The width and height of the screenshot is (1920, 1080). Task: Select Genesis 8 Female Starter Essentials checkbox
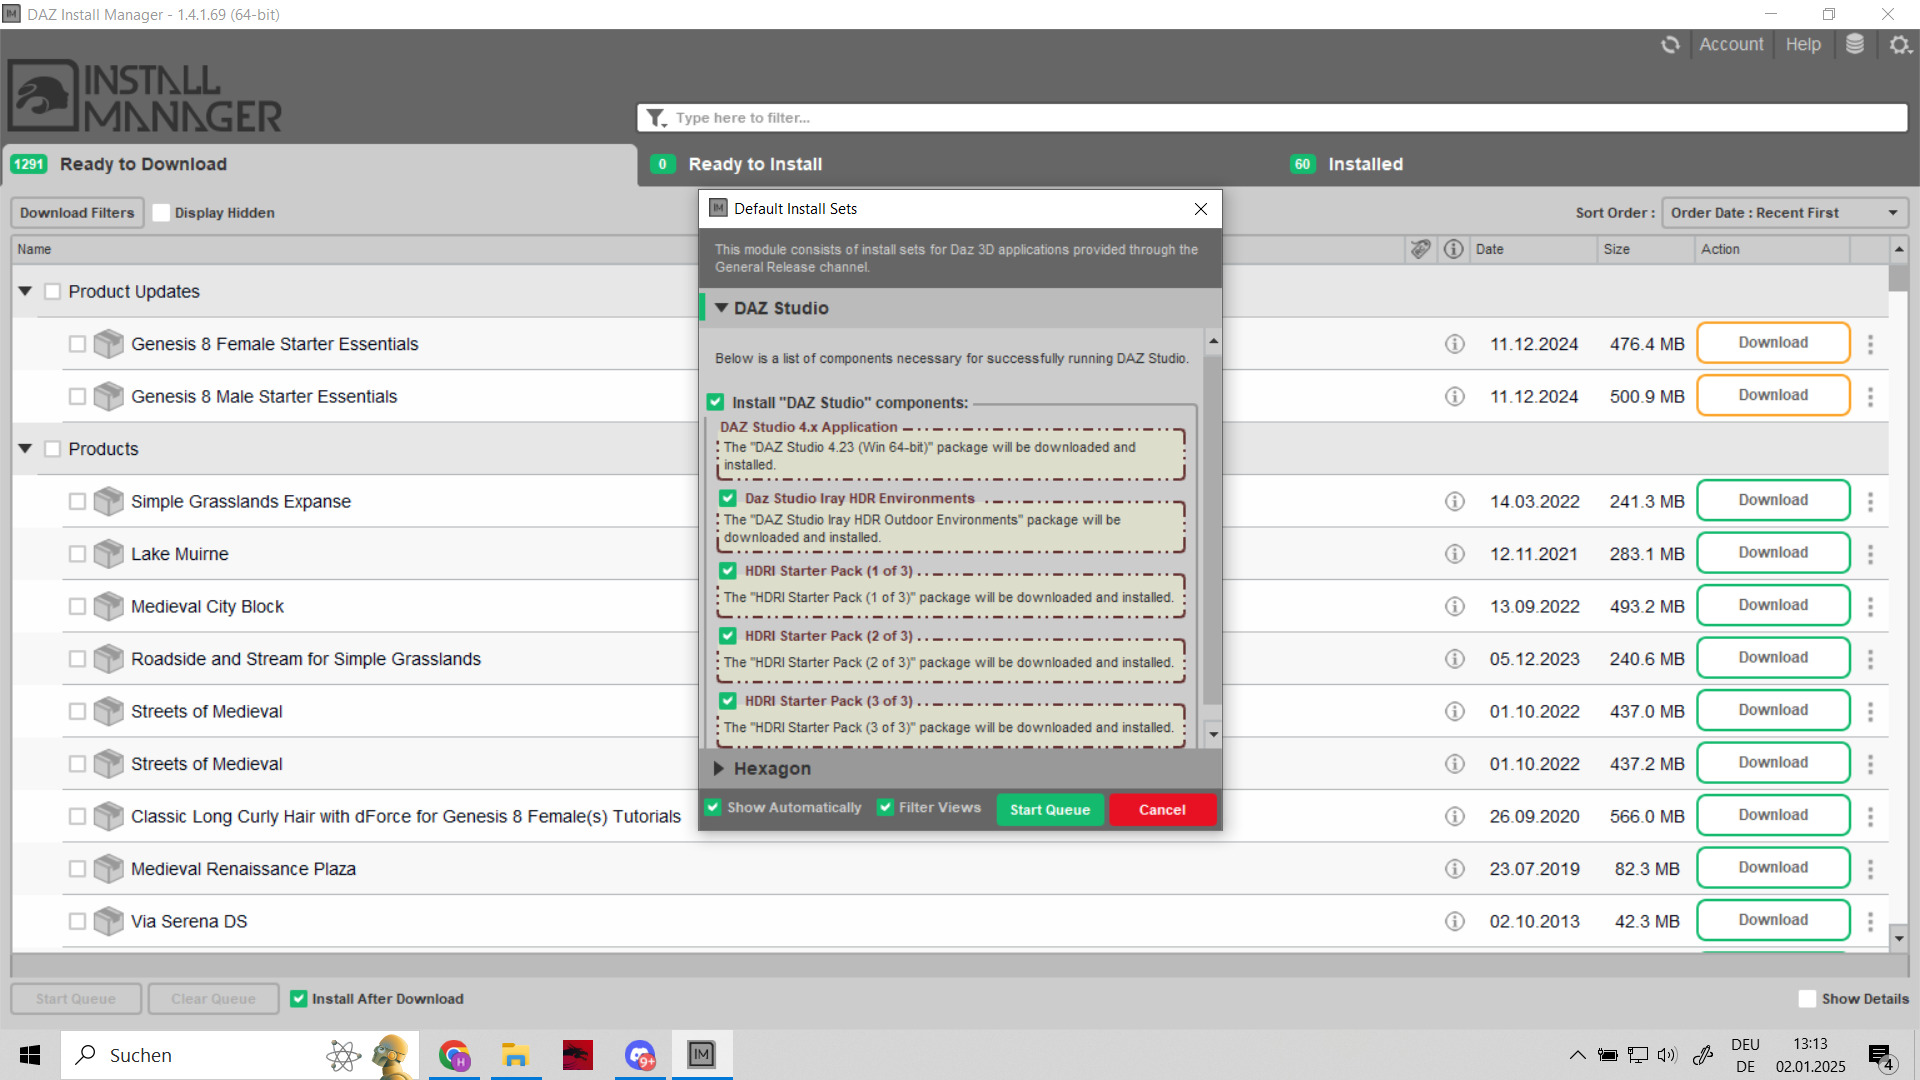click(x=77, y=344)
